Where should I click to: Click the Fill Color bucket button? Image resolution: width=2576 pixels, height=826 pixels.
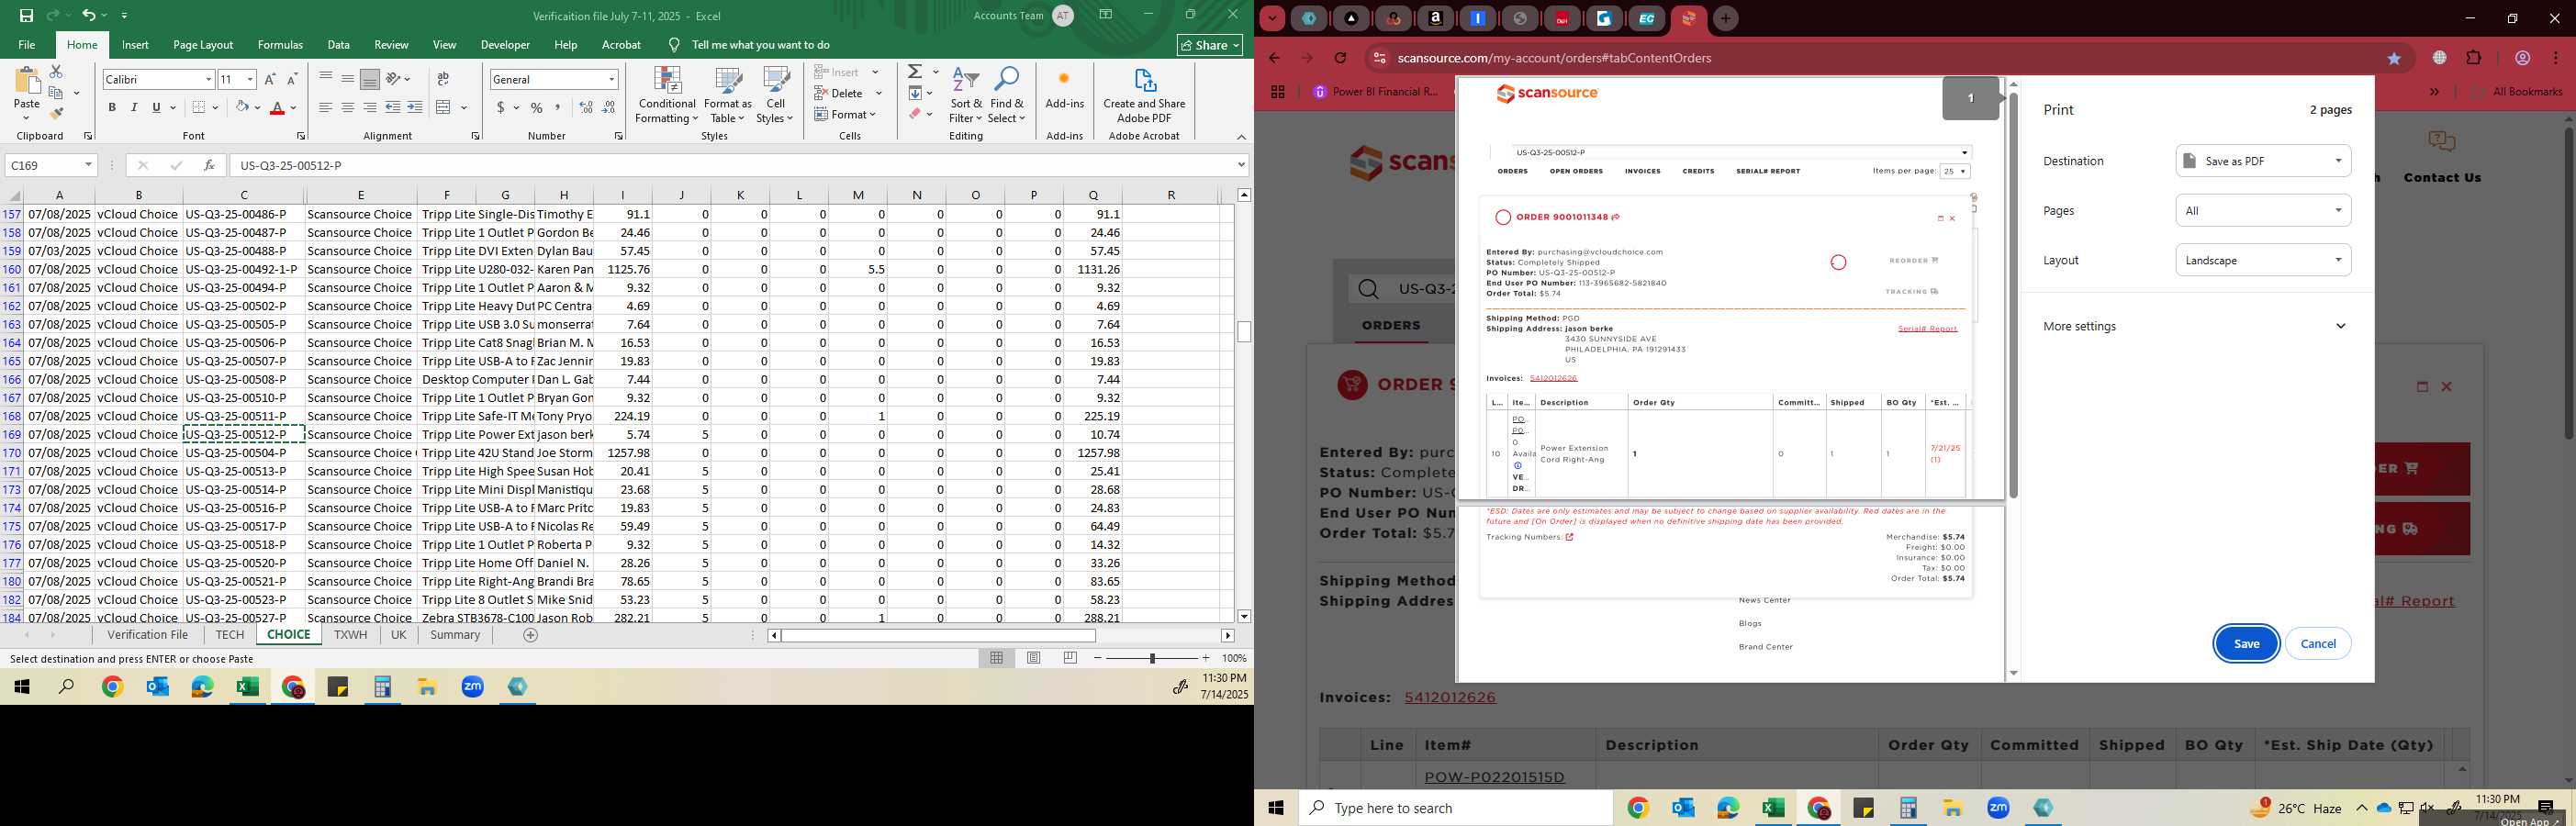click(x=242, y=107)
